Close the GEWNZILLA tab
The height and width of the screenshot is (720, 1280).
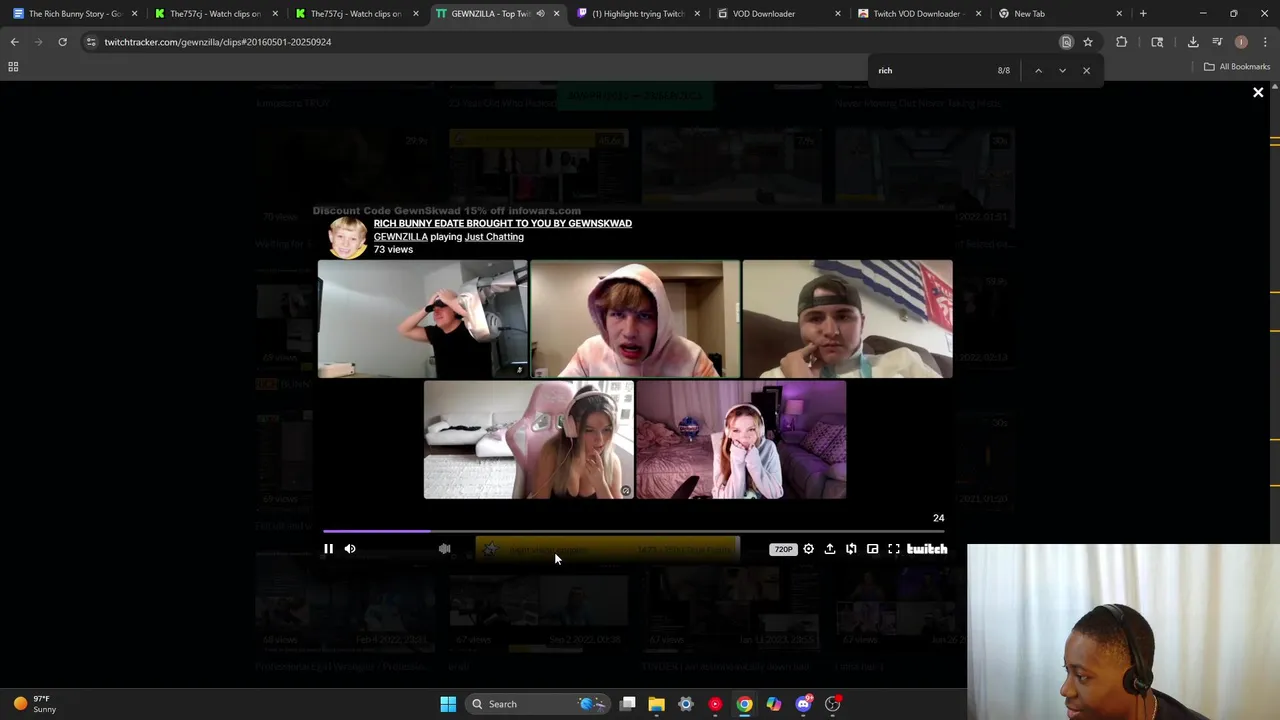pos(556,14)
